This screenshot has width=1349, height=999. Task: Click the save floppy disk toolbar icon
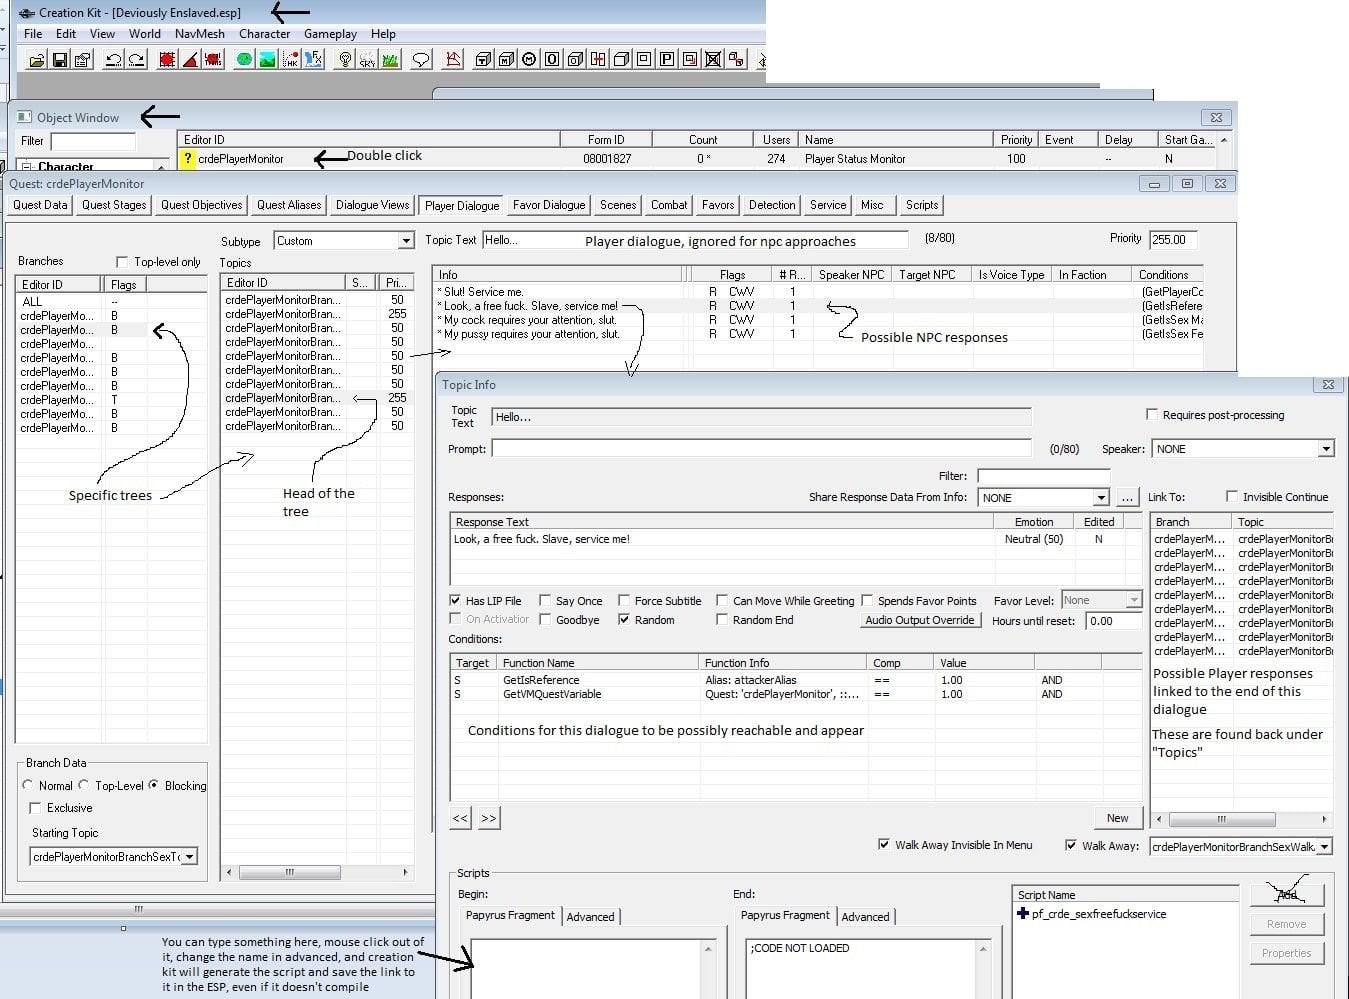tap(59, 60)
